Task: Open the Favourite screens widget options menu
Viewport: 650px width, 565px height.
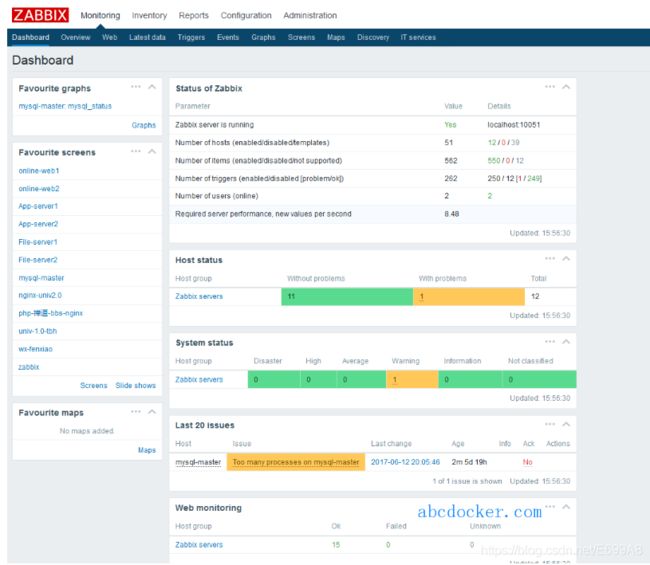Action: [x=136, y=151]
